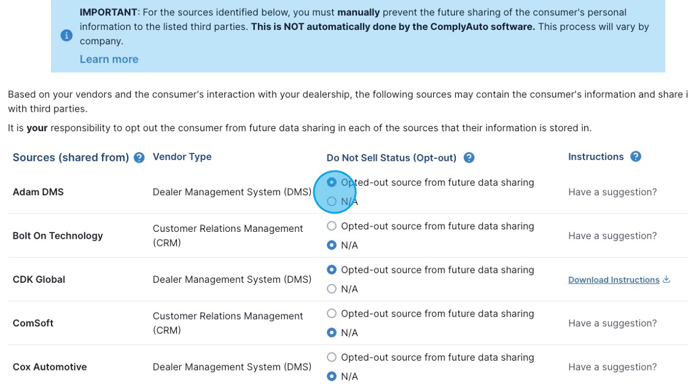Image resolution: width=688 pixels, height=384 pixels.
Task: Select Opted-out radio for CDK Global
Action: coord(332,270)
